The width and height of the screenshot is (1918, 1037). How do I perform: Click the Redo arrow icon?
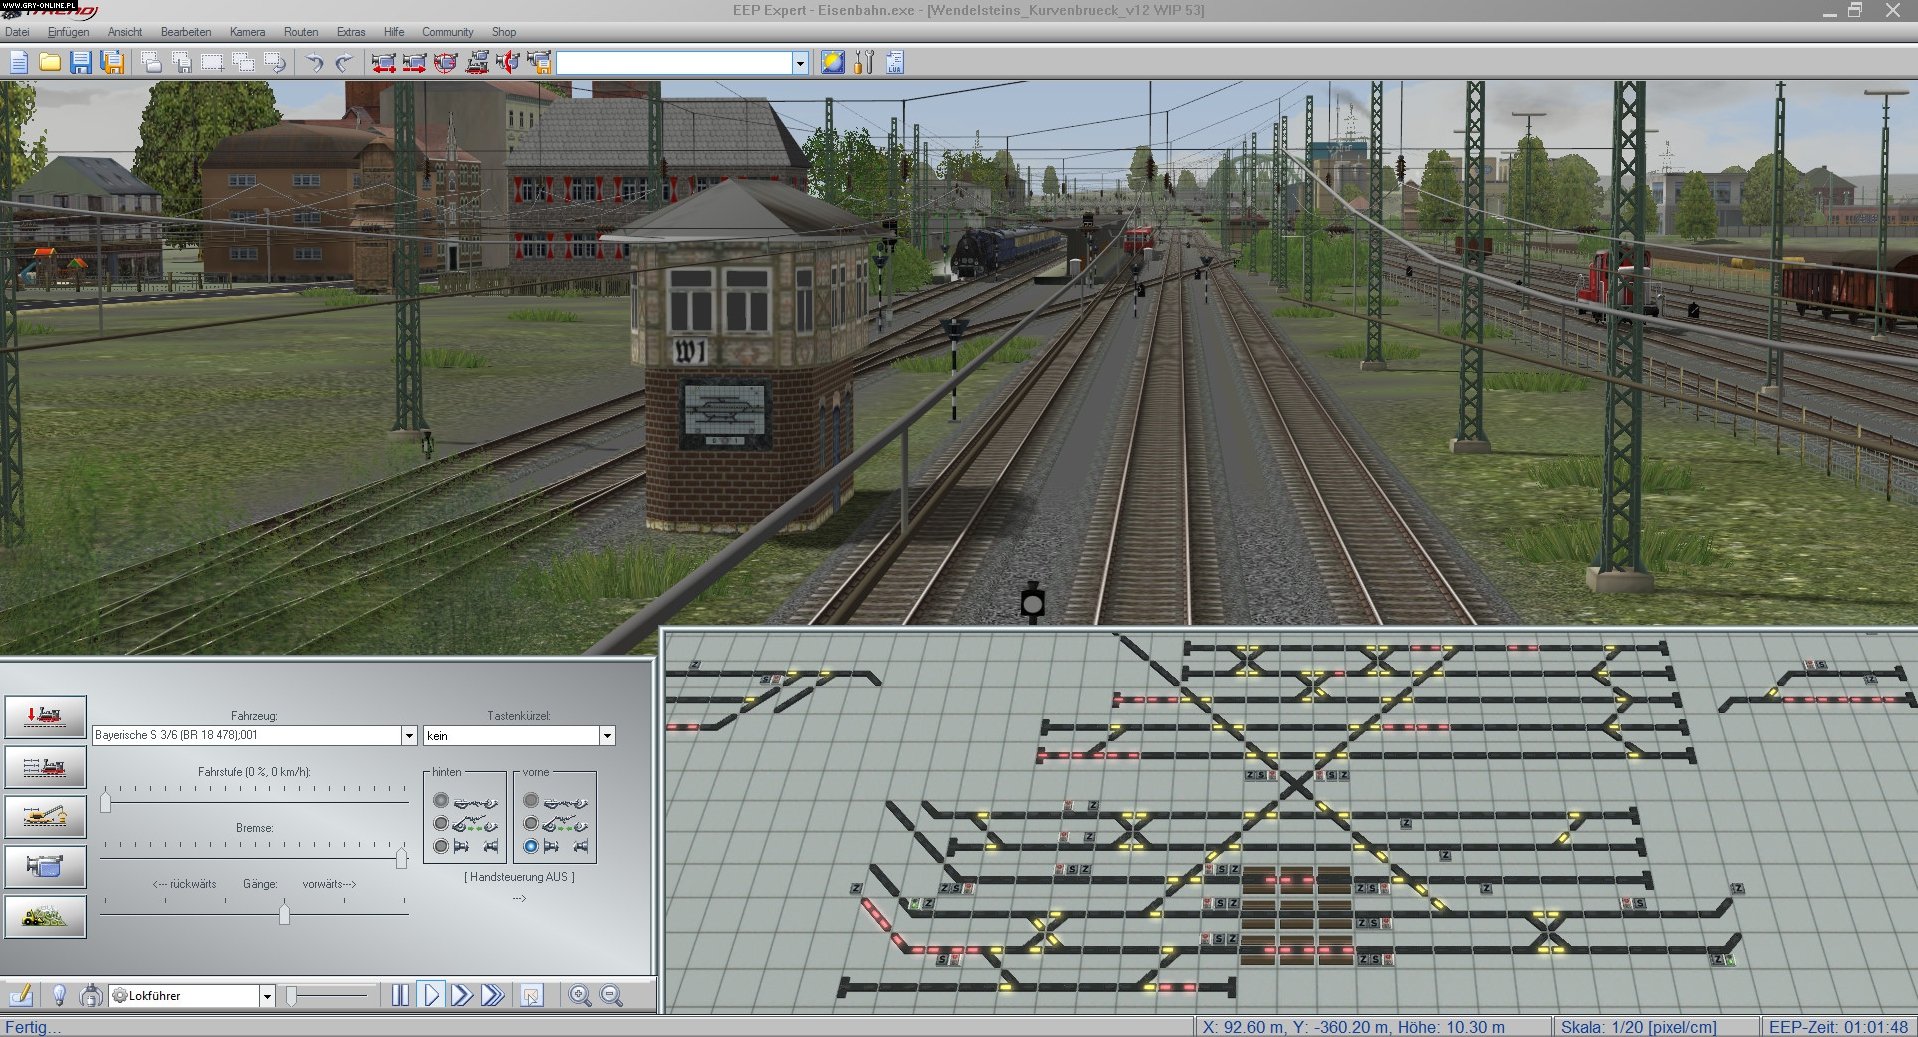pos(344,62)
